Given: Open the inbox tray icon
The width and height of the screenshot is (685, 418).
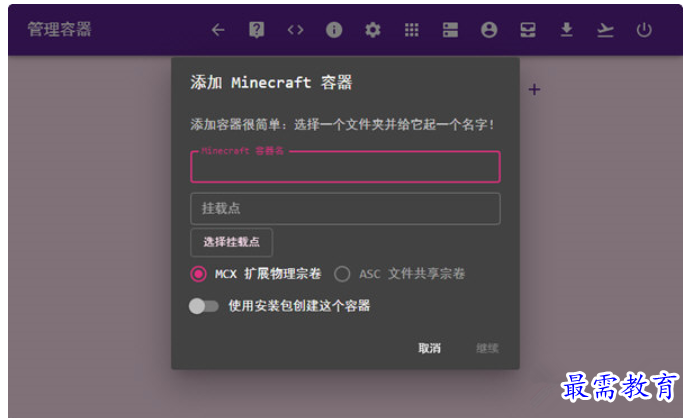Looking at the screenshot, I should pos(528,30).
